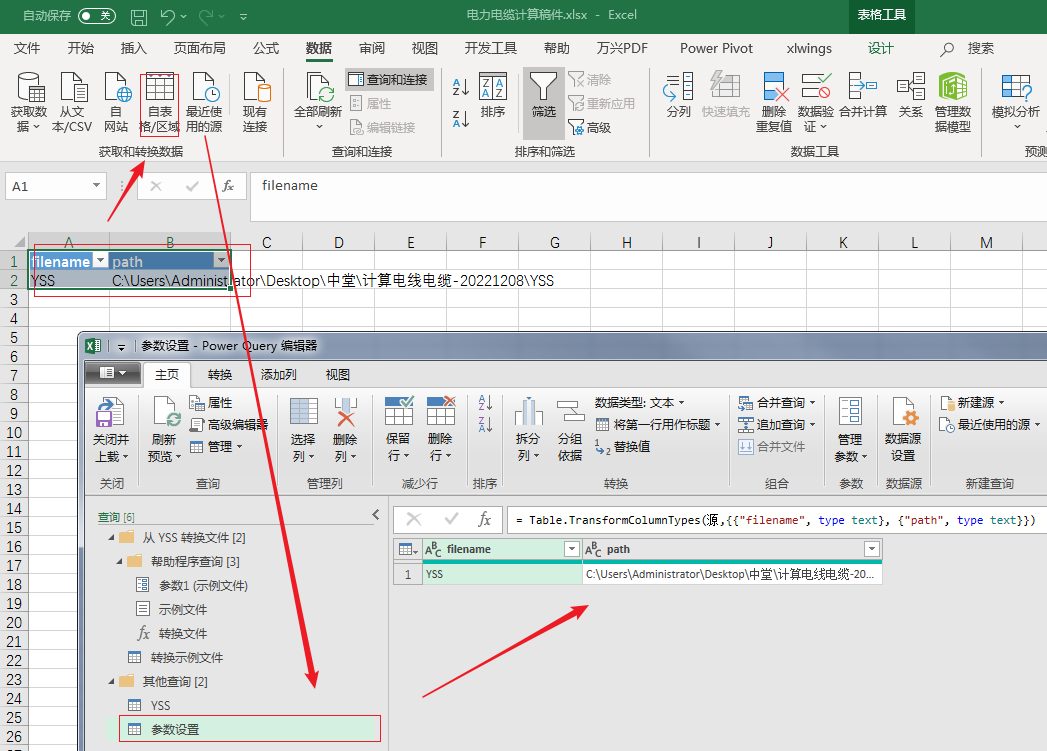The height and width of the screenshot is (751, 1047).
Task: Click Existing Connections (现有连接) icon
Action: (255, 102)
